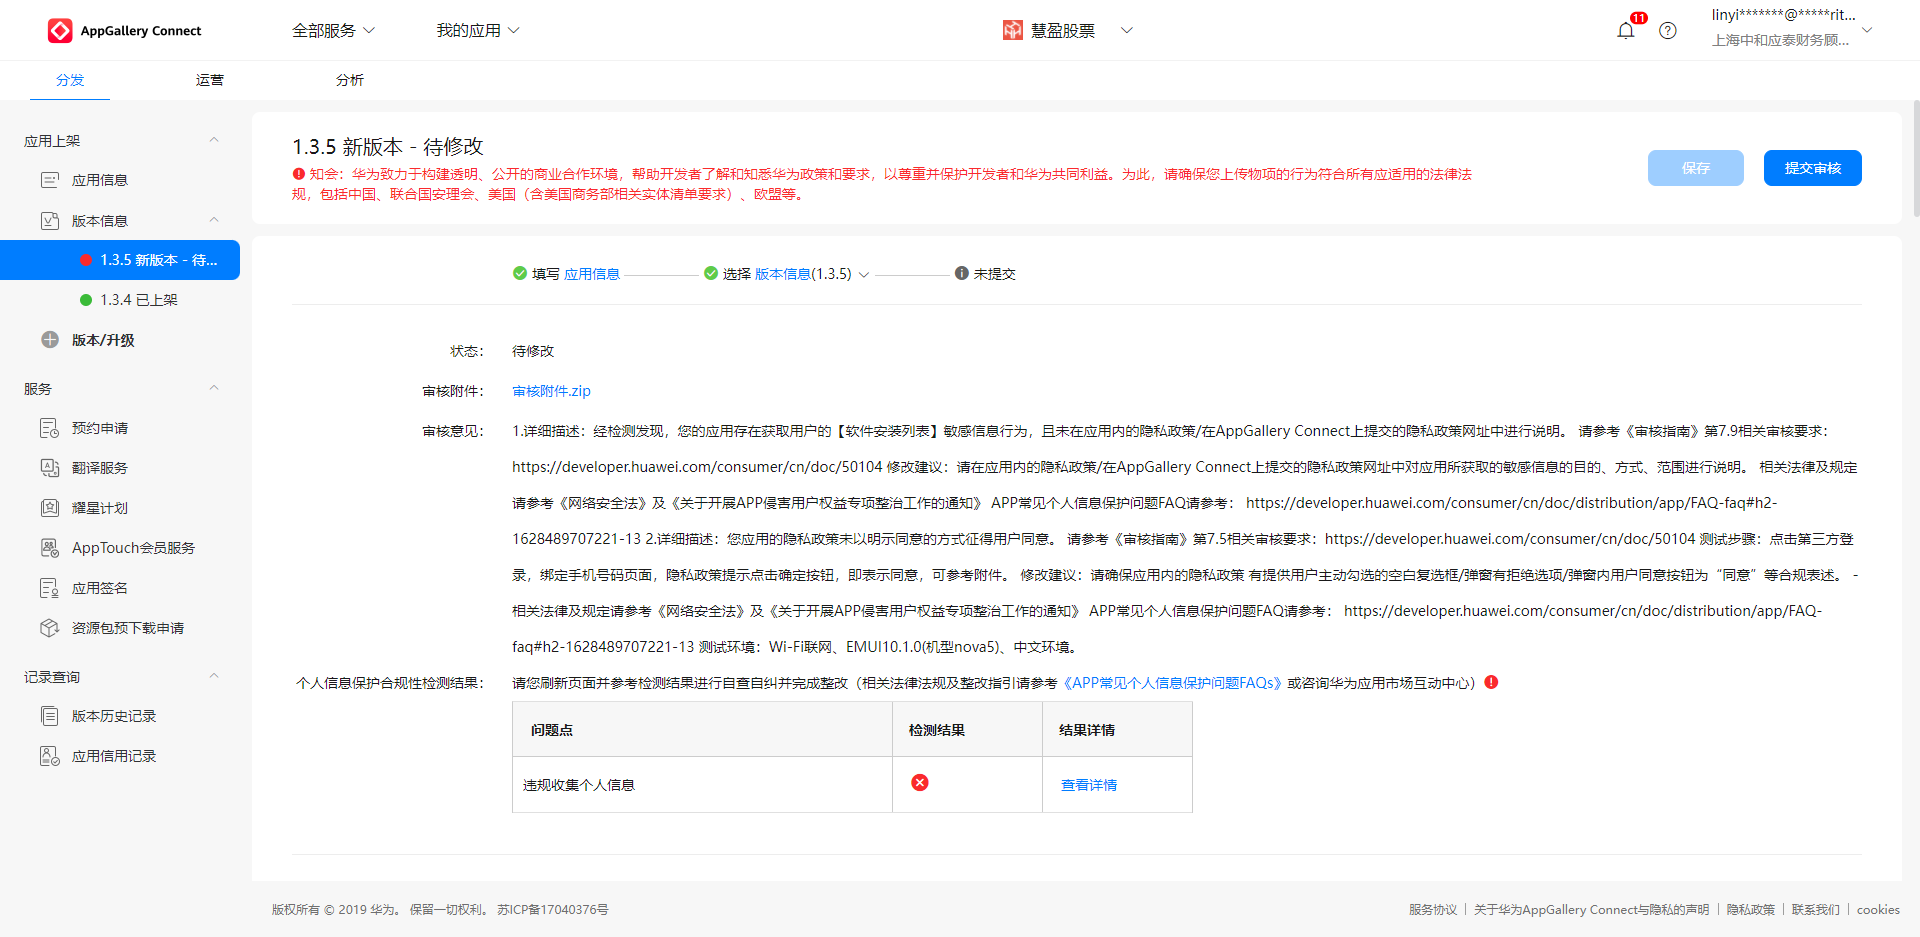Image resolution: width=1920 pixels, height=937 pixels.
Task: Collapse the 版本信息 tree node
Action: click(x=213, y=220)
